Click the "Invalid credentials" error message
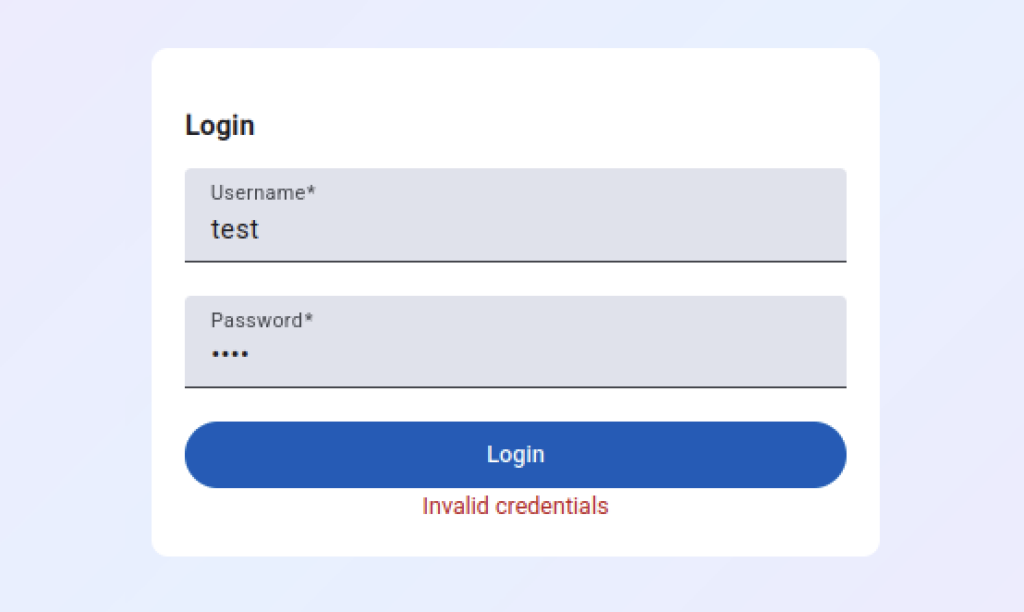This screenshot has height=612, width=1024. [x=515, y=506]
